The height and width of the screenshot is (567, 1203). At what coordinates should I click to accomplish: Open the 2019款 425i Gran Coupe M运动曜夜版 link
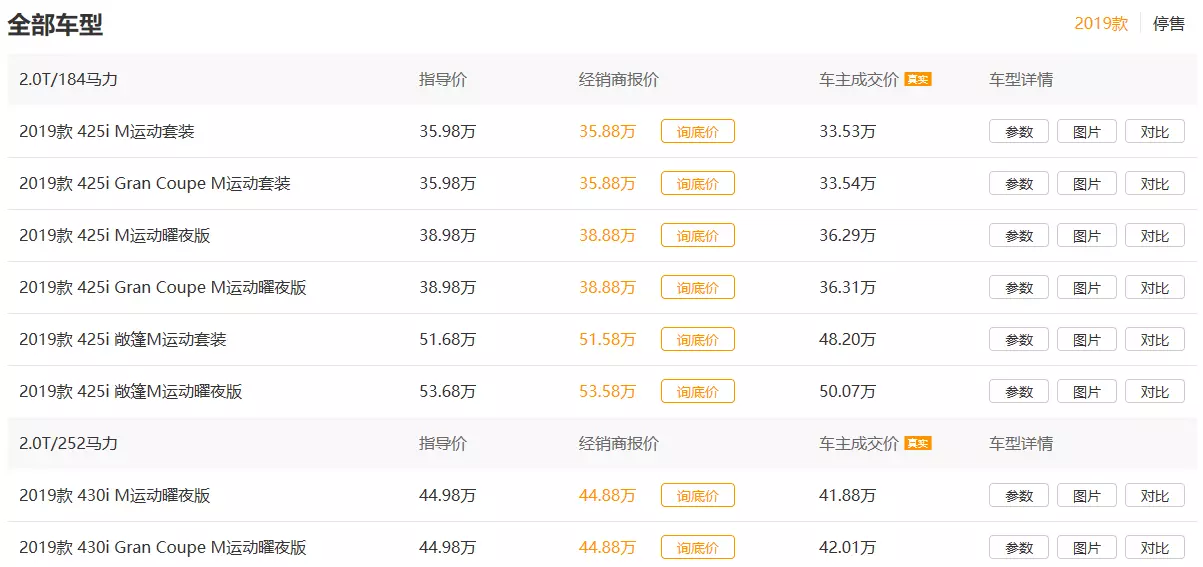163,288
